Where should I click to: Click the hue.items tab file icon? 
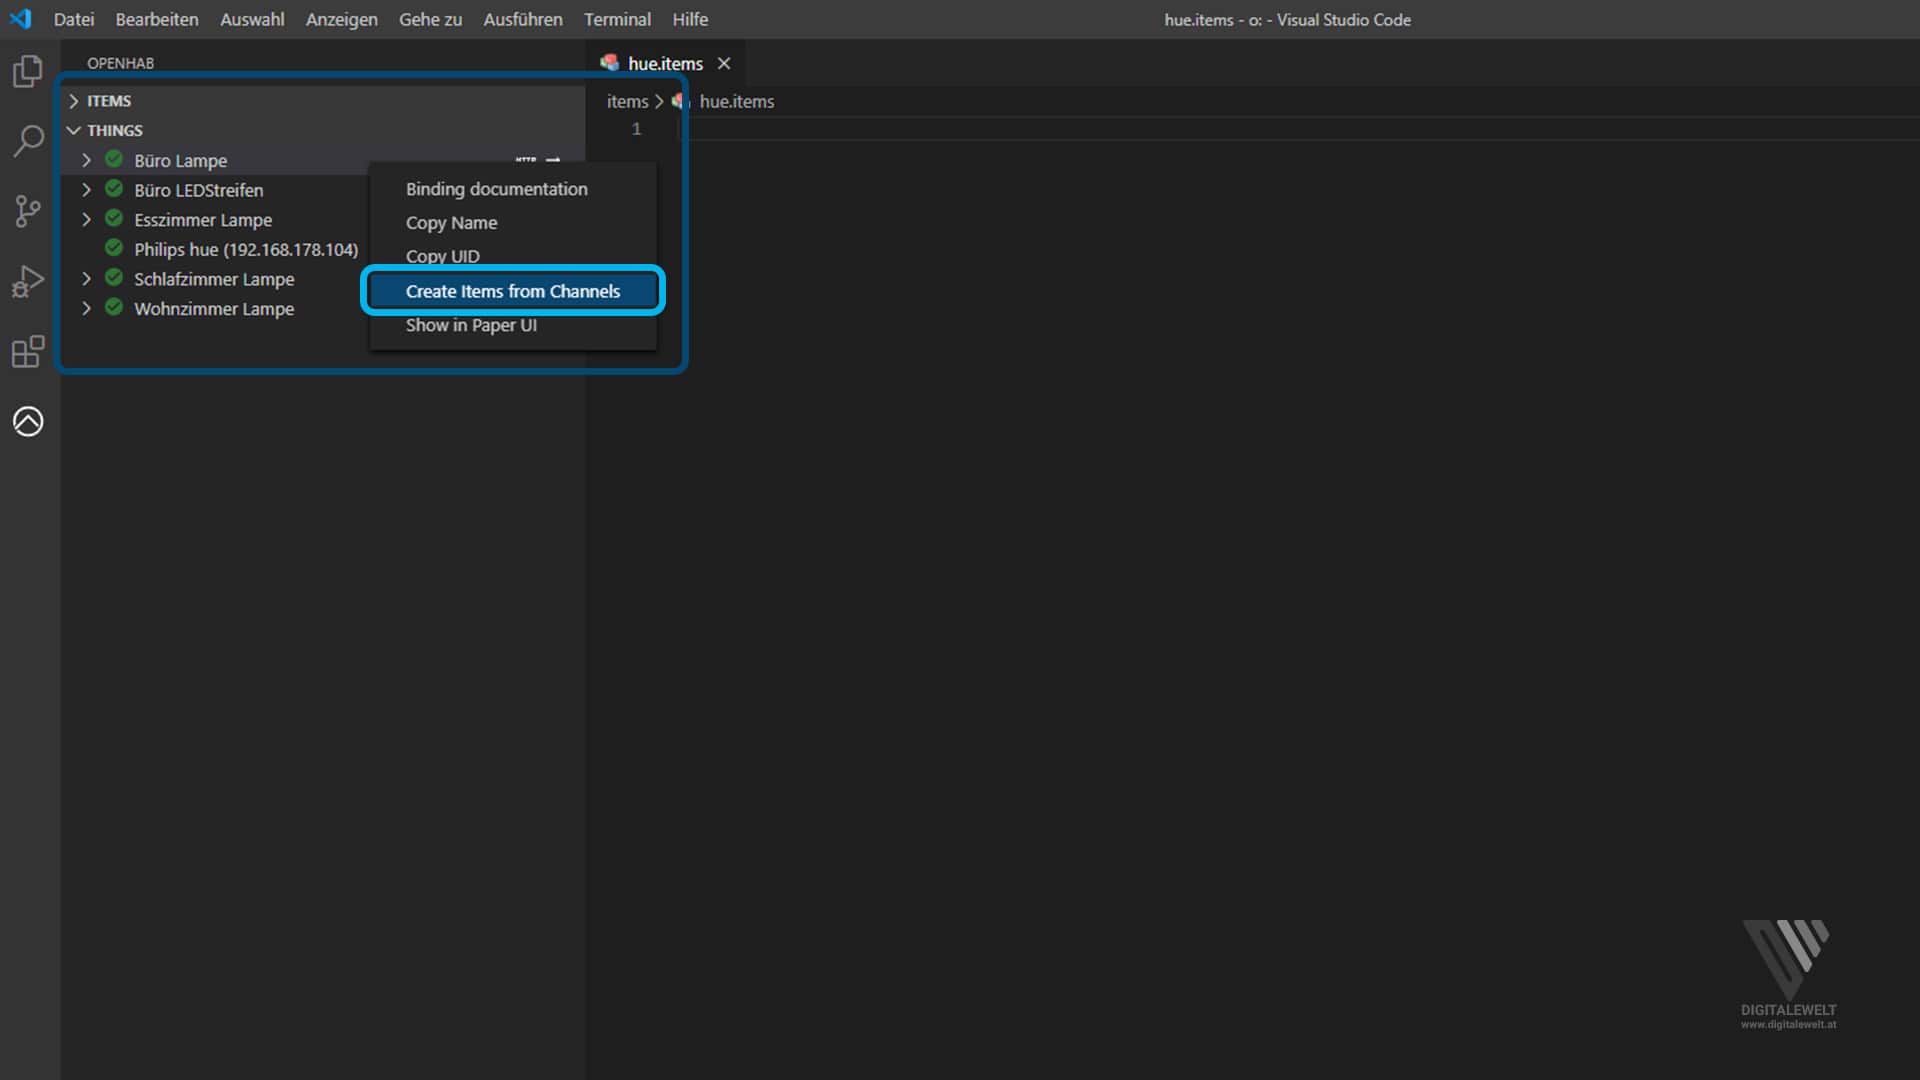(609, 63)
